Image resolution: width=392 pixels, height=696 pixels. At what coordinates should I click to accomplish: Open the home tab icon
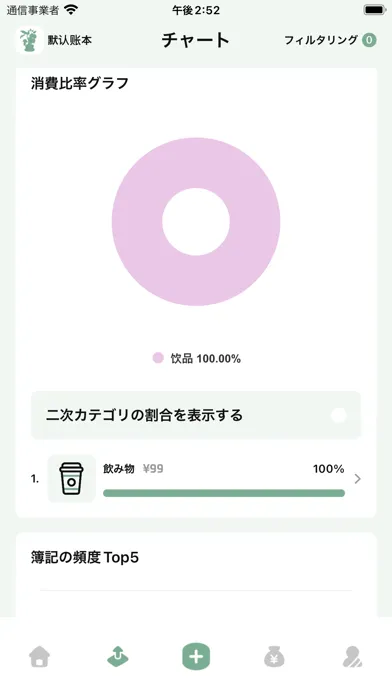40,656
